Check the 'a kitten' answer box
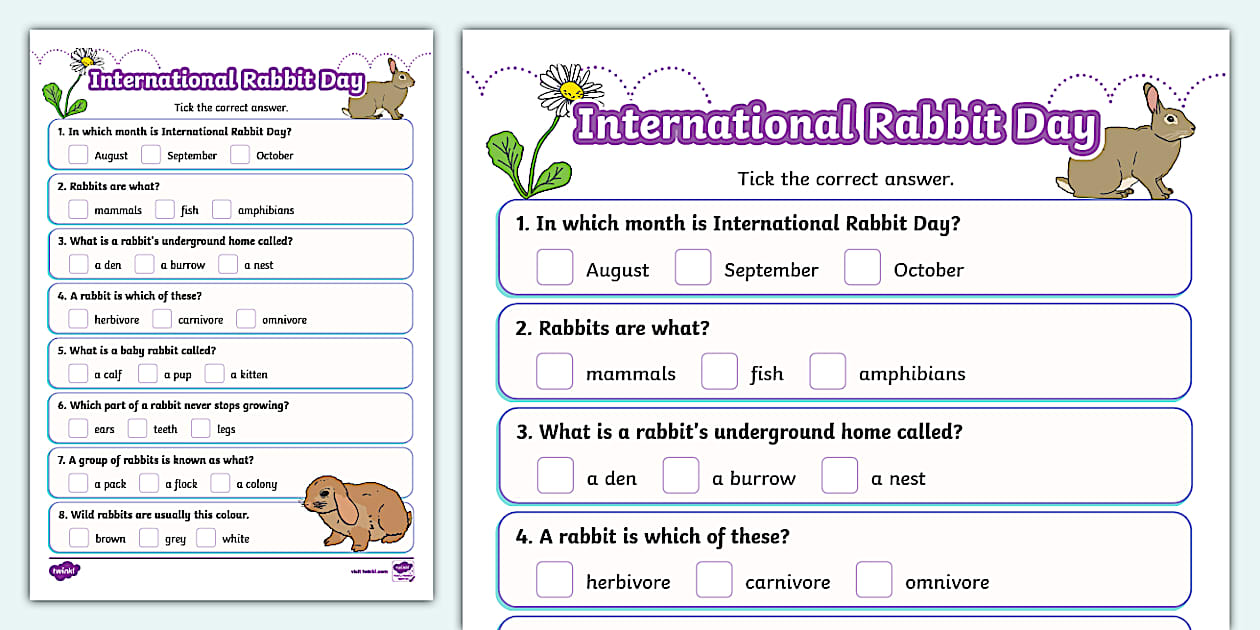This screenshot has width=1260, height=630. coord(214,373)
